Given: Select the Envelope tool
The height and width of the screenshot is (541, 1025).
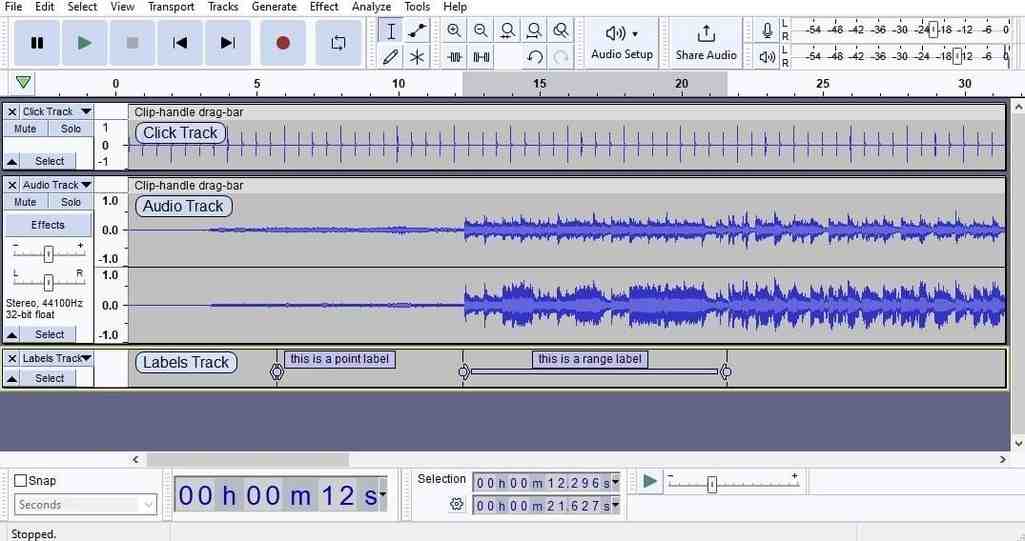Looking at the screenshot, I should pos(417,31).
